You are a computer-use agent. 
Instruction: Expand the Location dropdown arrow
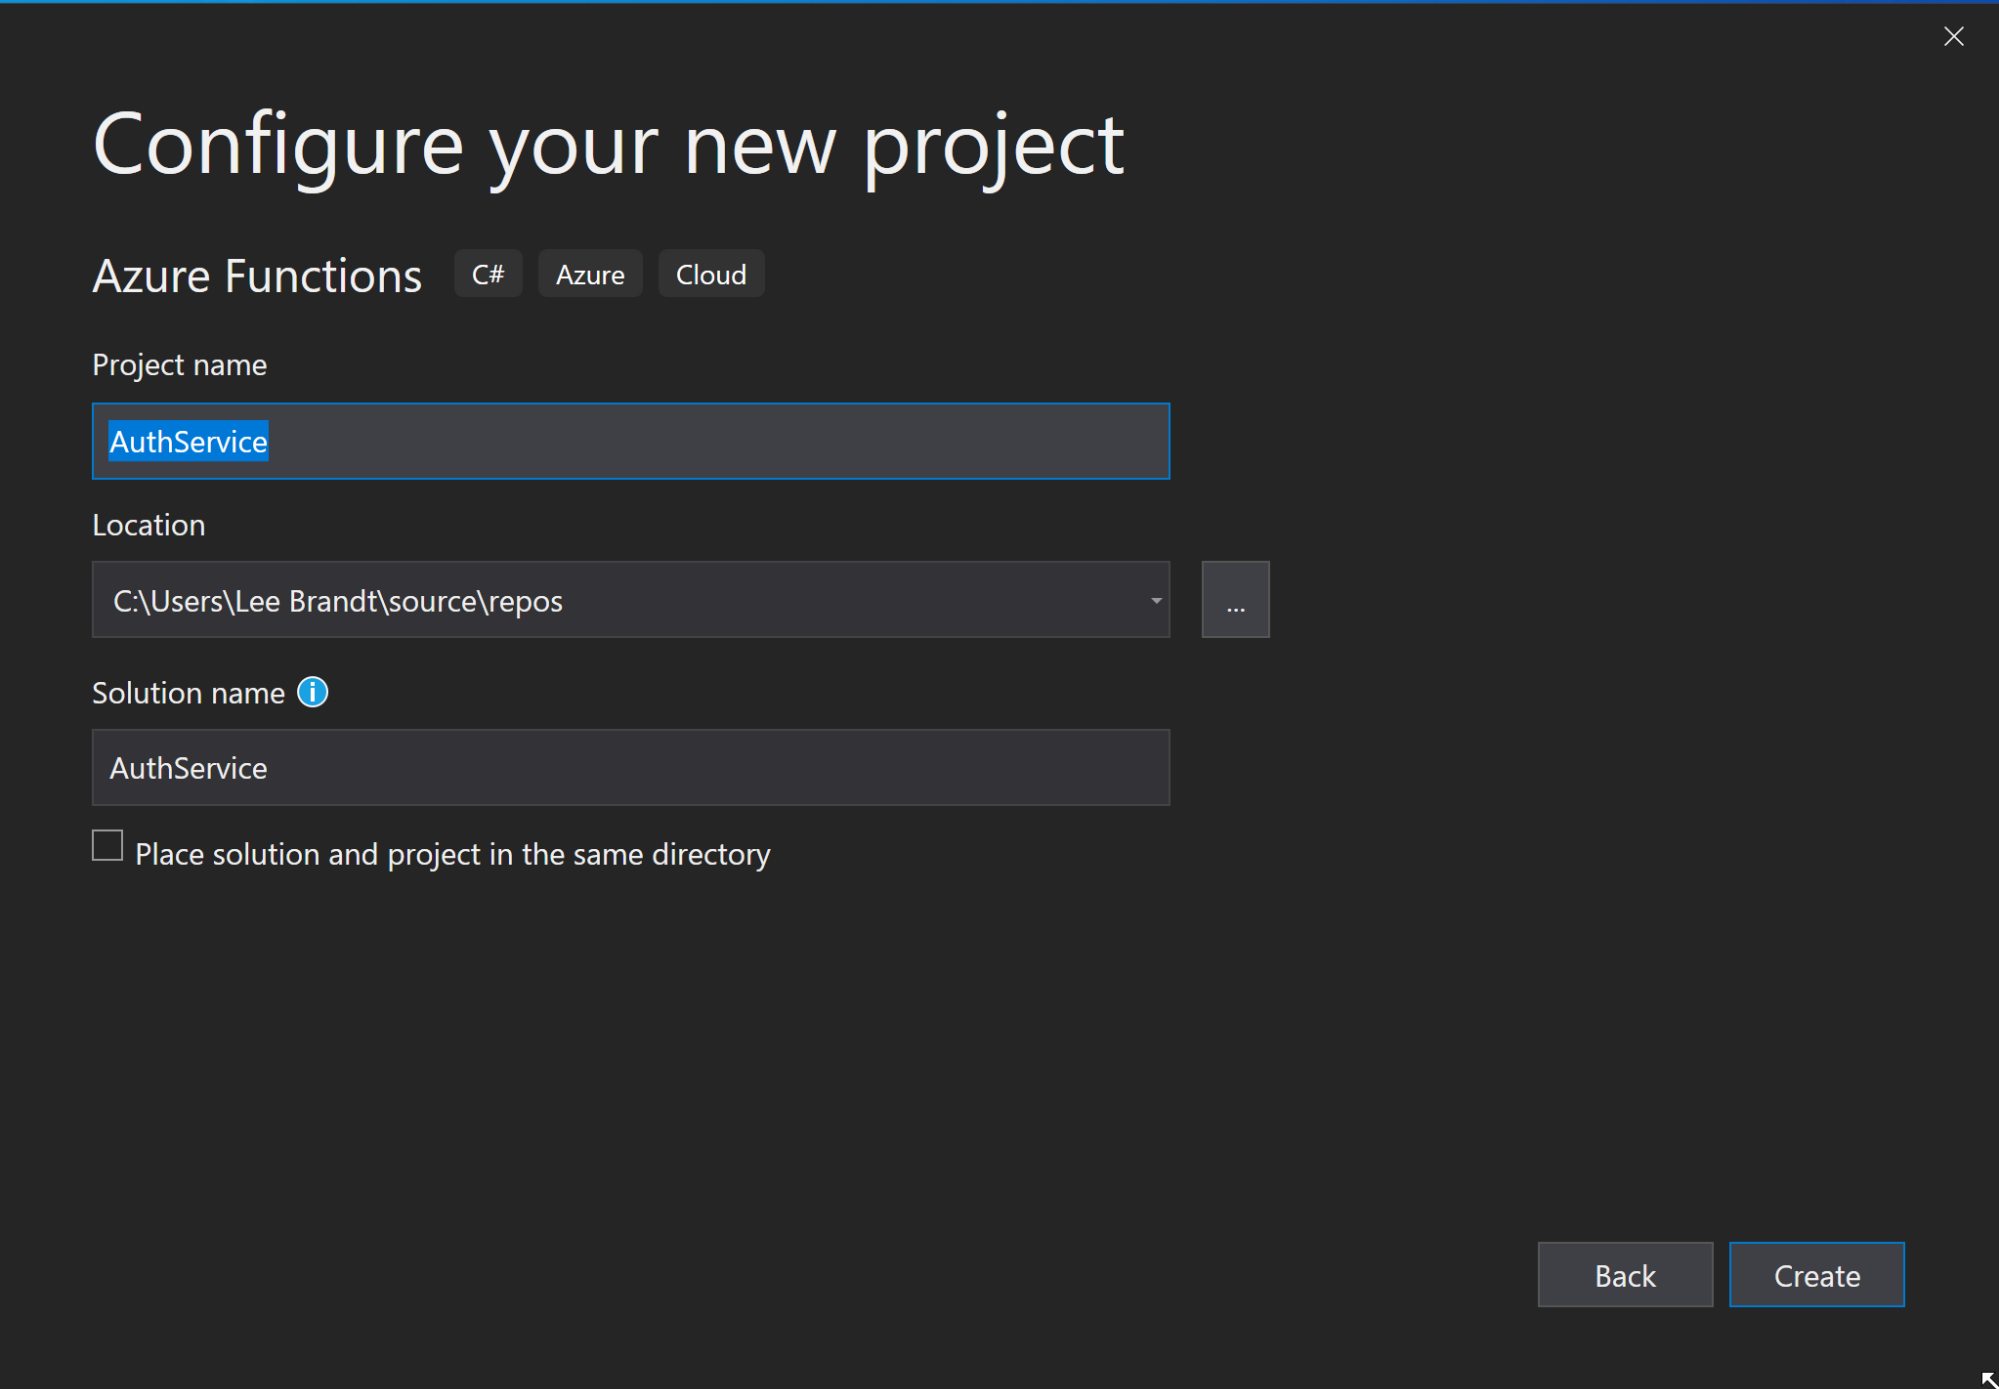[1155, 600]
